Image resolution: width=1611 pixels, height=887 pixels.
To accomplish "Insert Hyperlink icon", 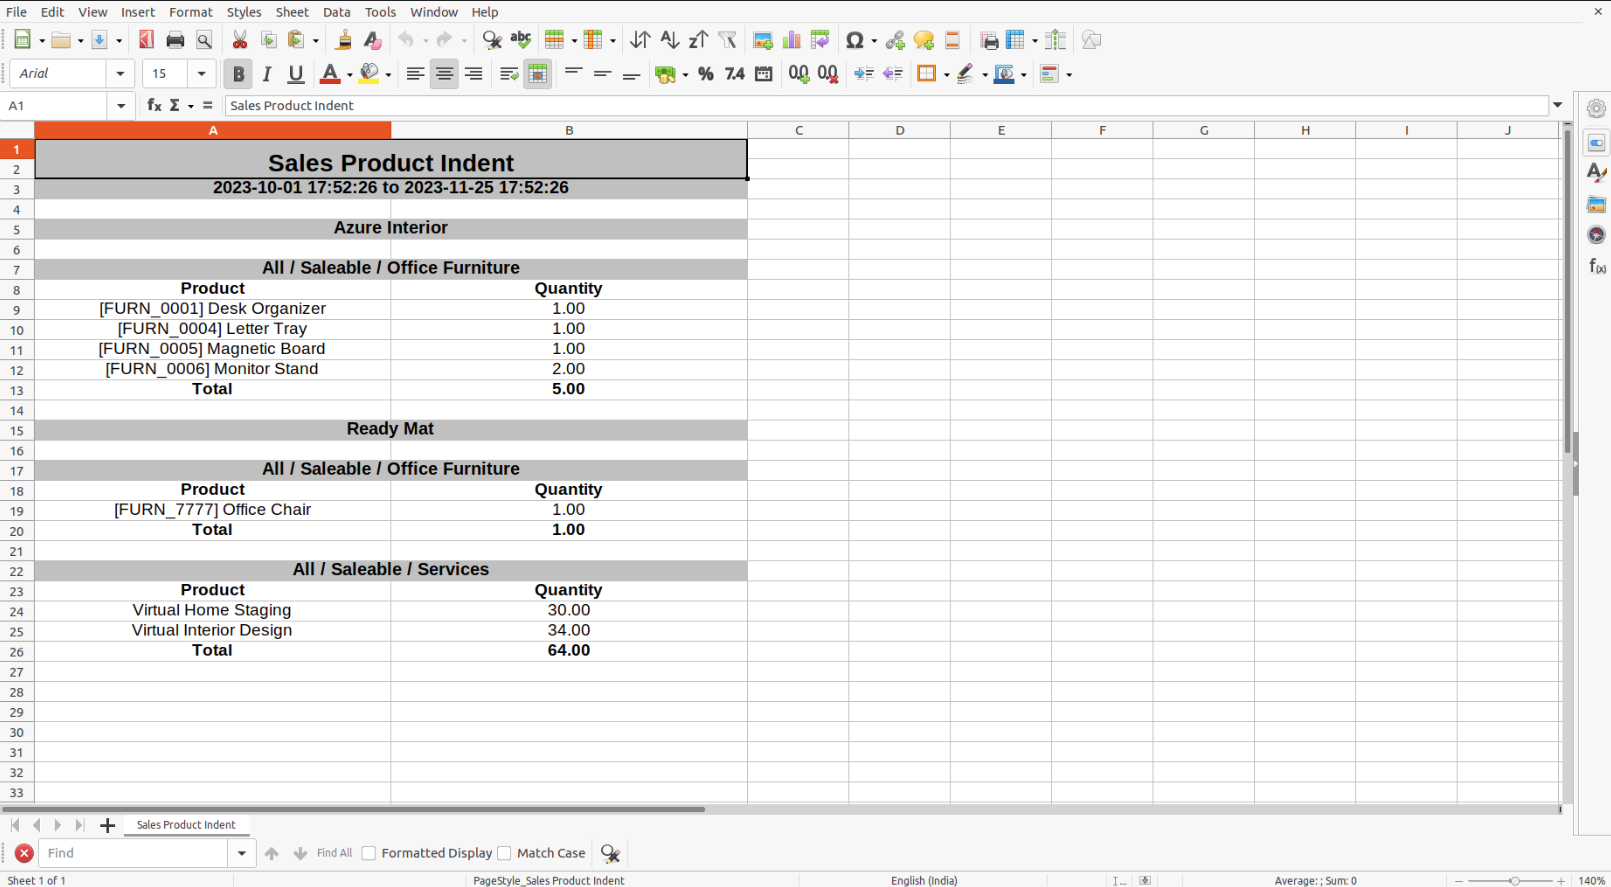I will point(895,40).
